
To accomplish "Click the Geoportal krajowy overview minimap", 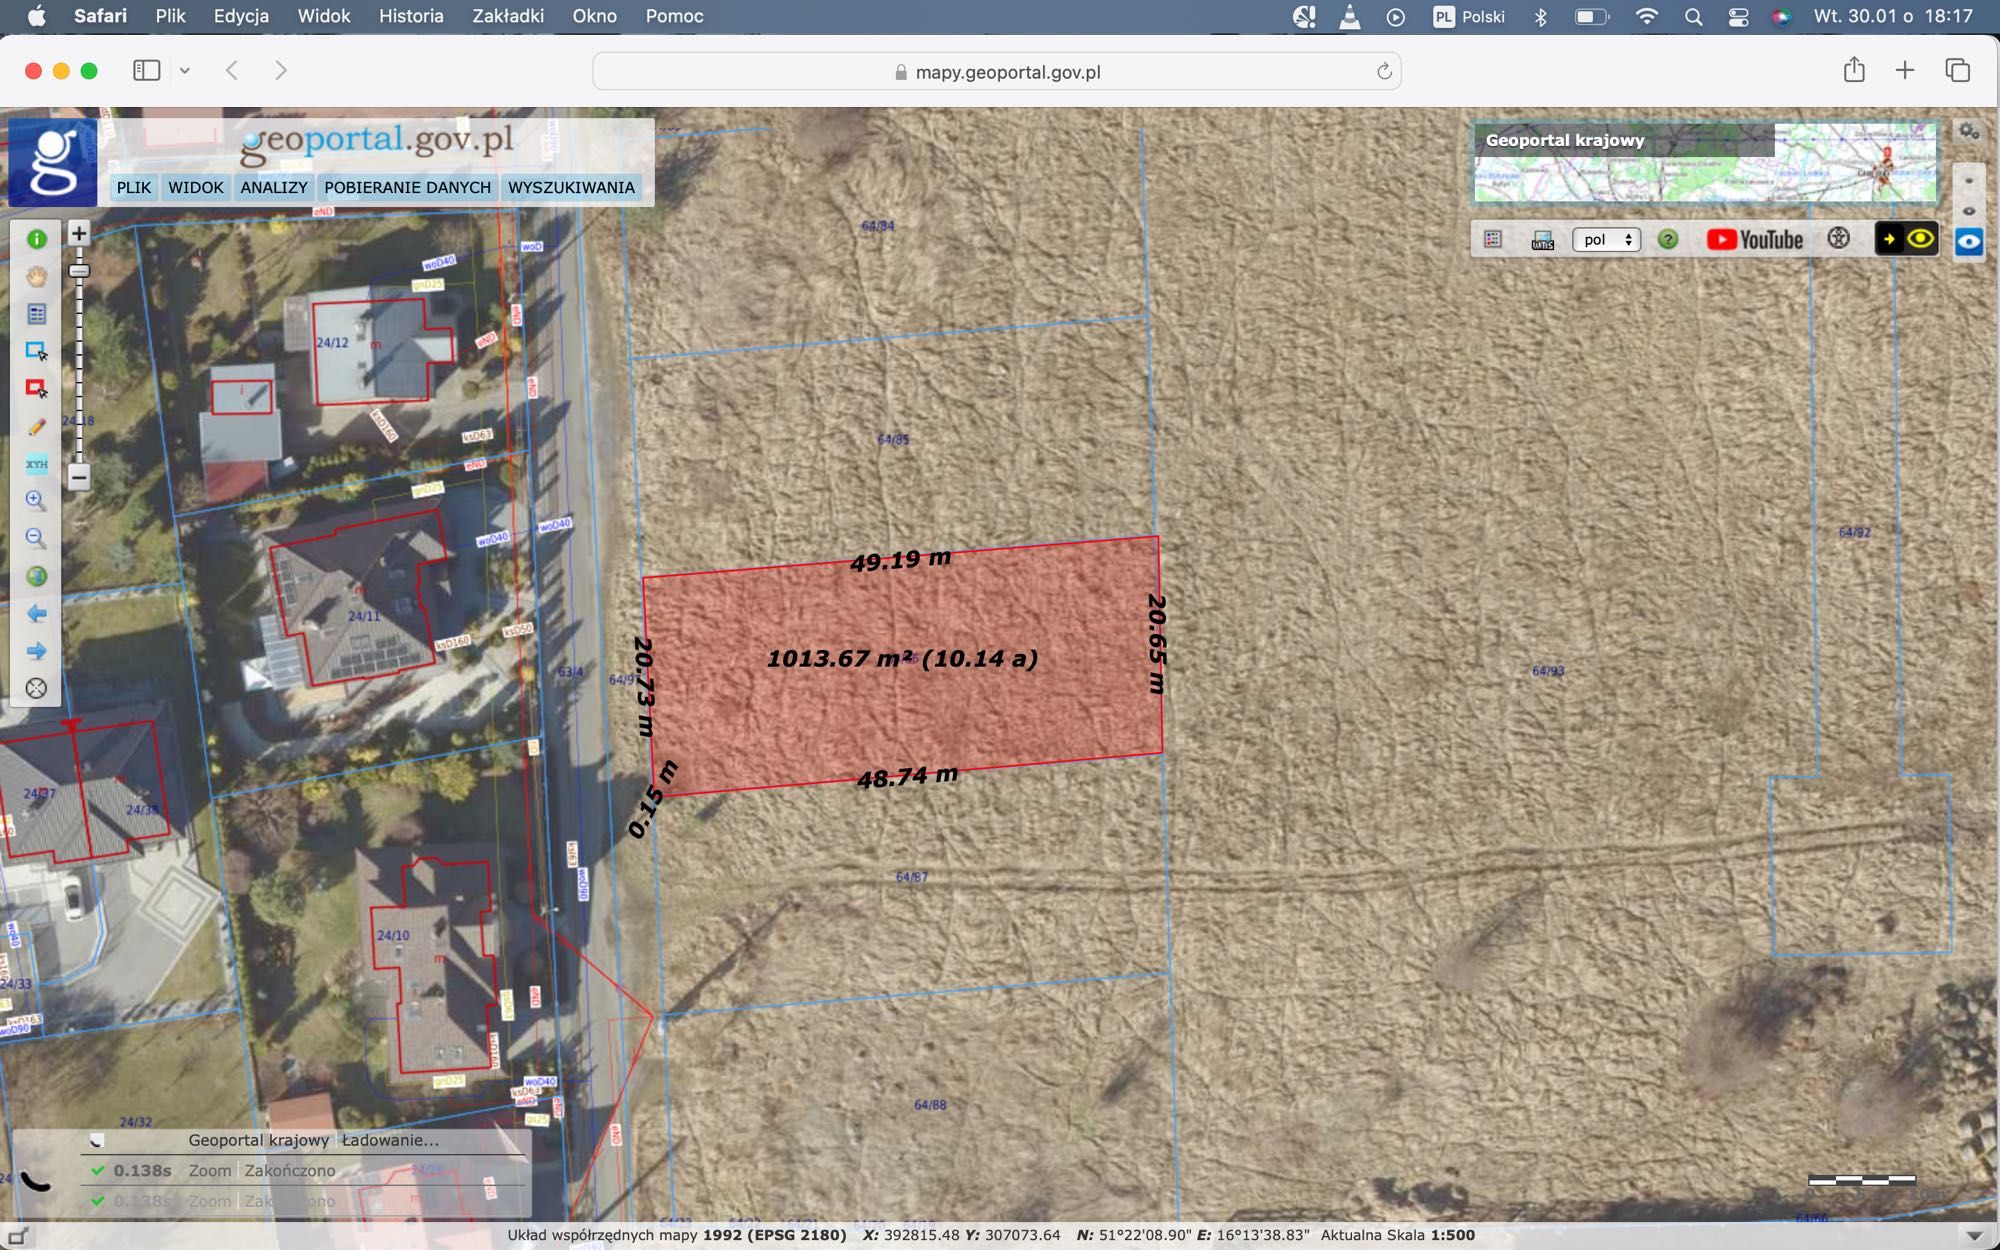I will (x=1705, y=163).
